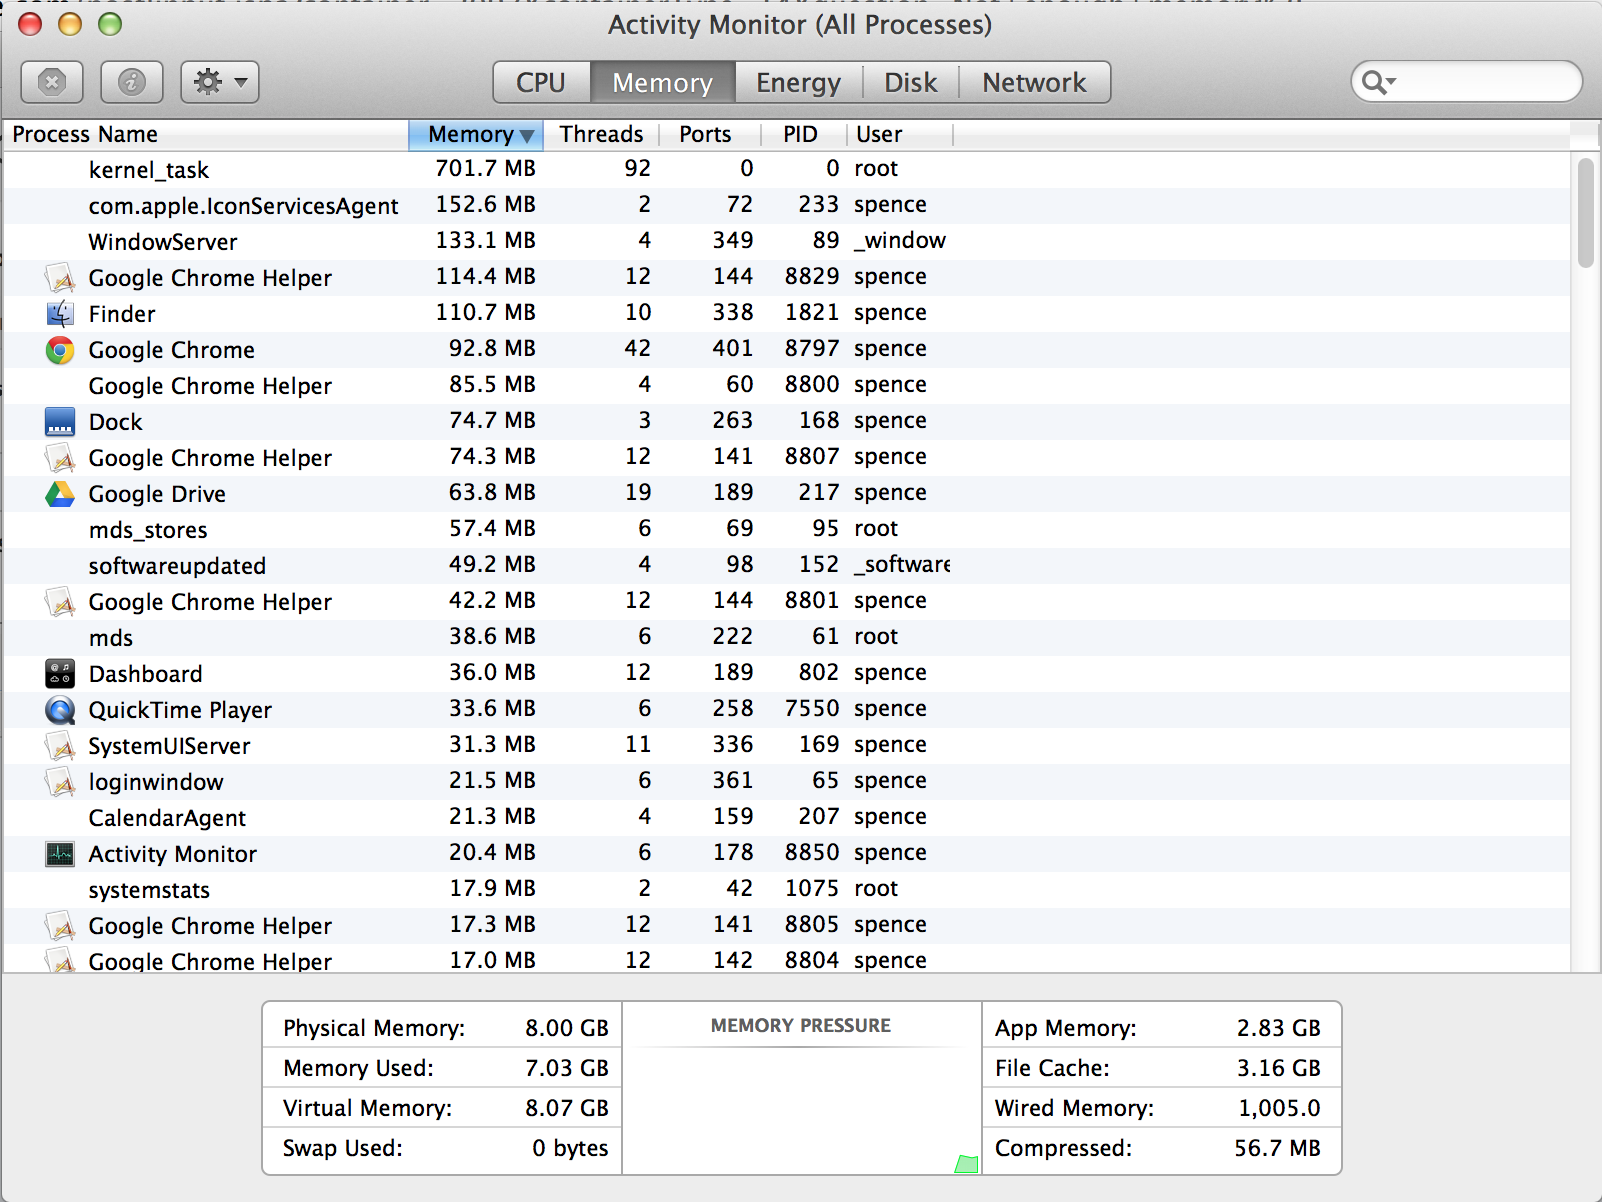Select the CalendarAgent process name
The image size is (1602, 1202).
coord(167,818)
